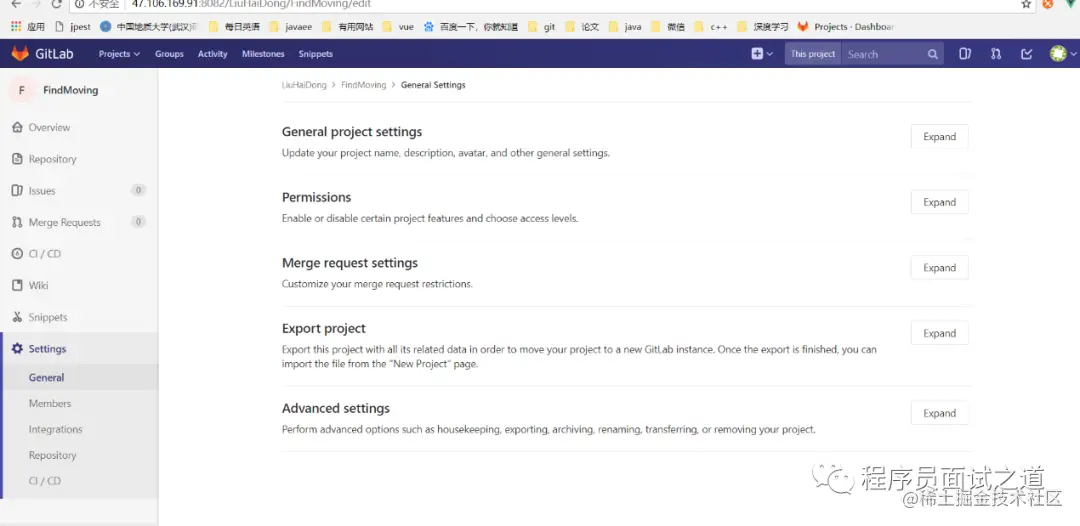Click the FindMoving breadcrumb link

(x=364, y=85)
